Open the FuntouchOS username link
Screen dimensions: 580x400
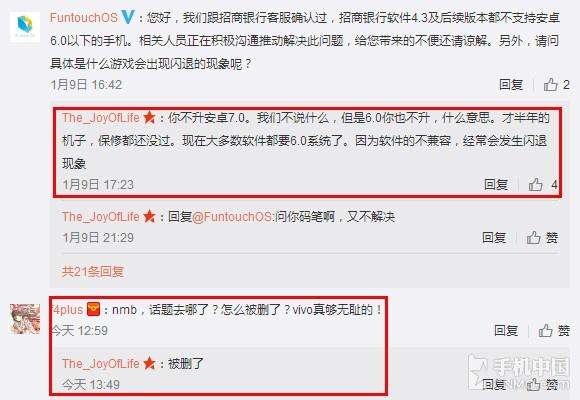click(x=84, y=17)
